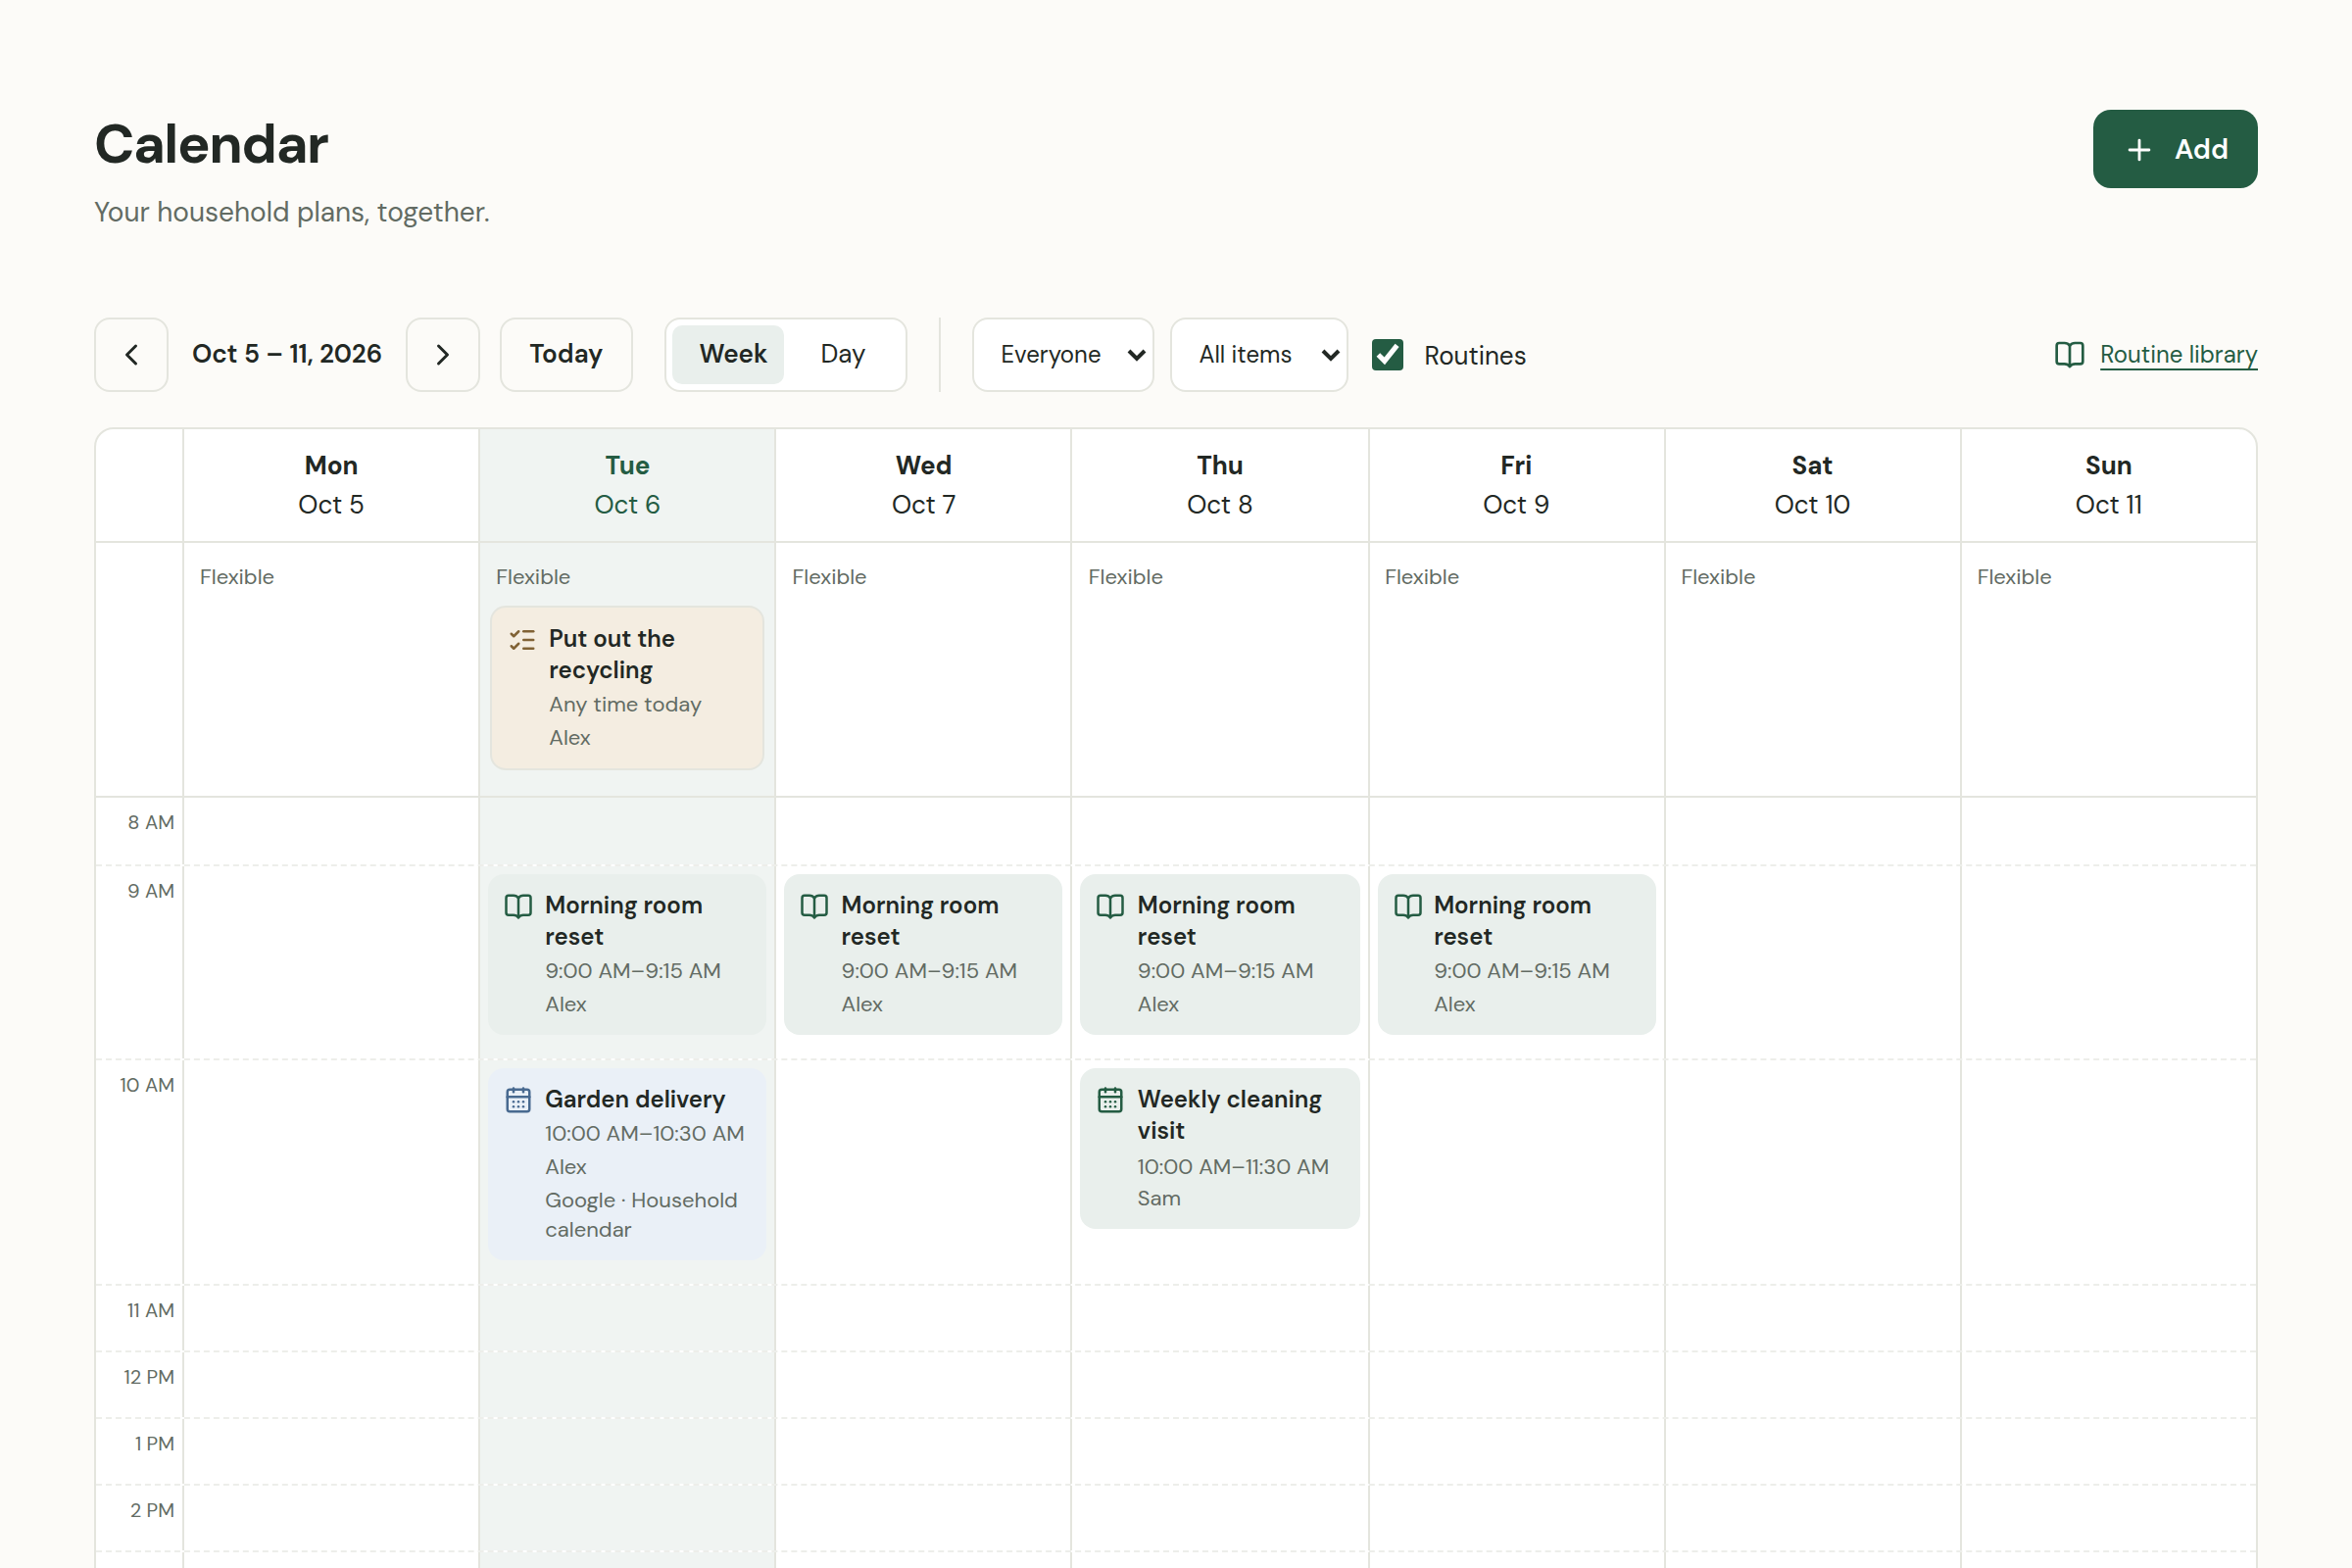Uncheck the Routines checkbox

click(x=1387, y=355)
